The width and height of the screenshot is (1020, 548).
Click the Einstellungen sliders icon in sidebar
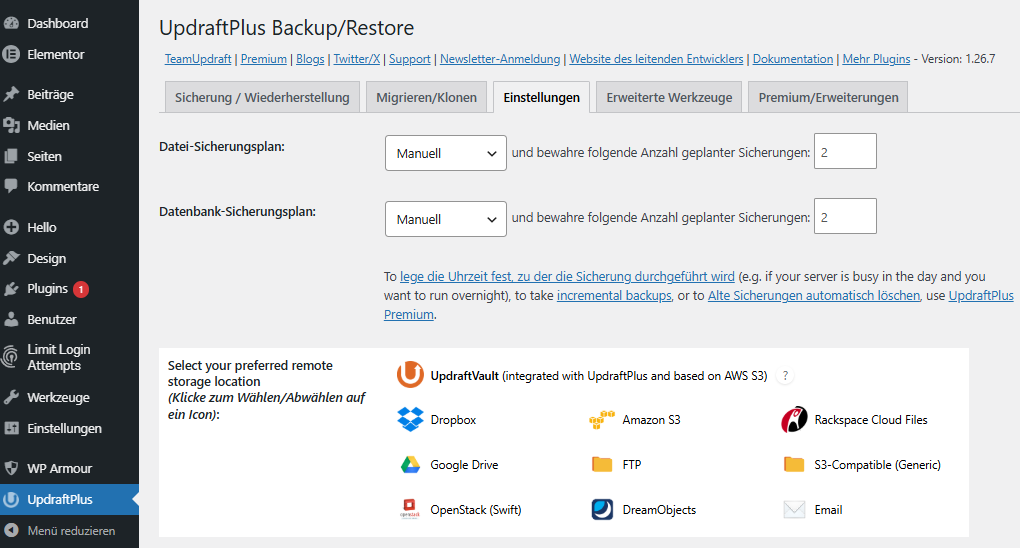(x=11, y=428)
